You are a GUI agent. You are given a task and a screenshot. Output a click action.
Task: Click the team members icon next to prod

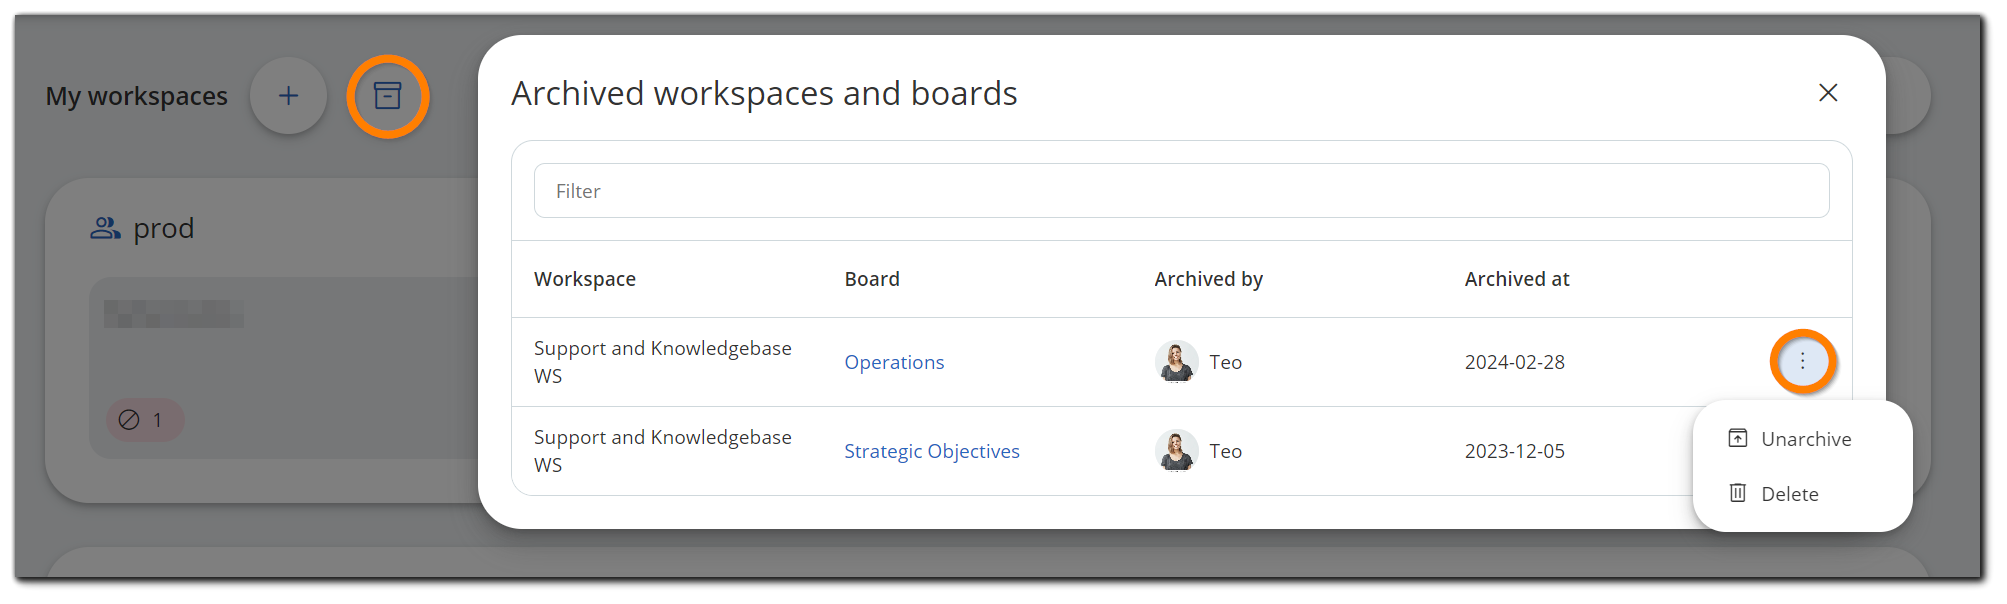[105, 227]
